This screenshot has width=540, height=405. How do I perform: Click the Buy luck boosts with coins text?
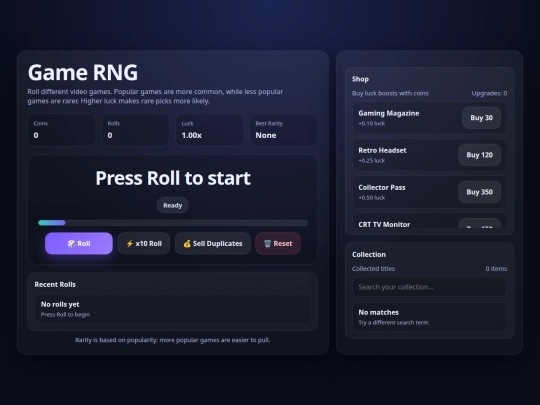(390, 93)
